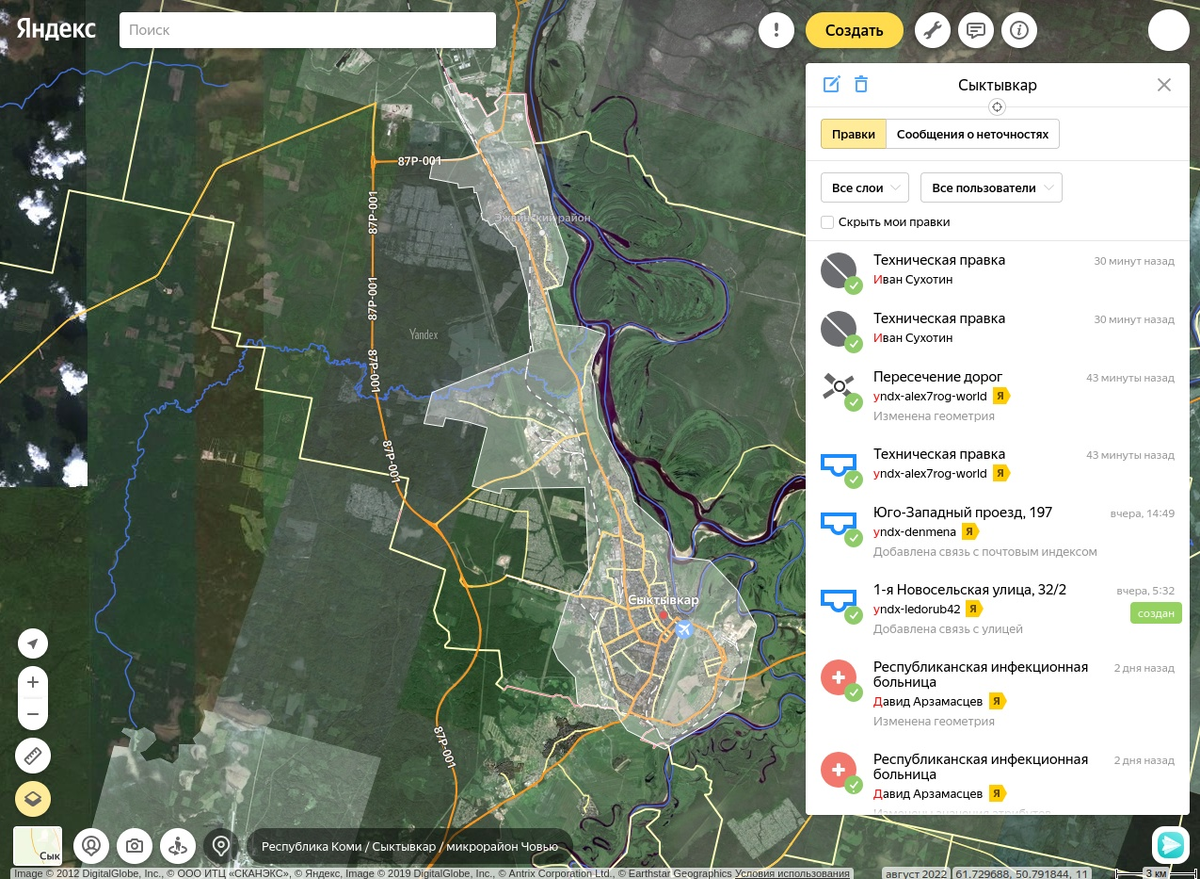Click the август 2022 imagery date
Image resolution: width=1200 pixels, height=879 pixels.
click(915, 873)
